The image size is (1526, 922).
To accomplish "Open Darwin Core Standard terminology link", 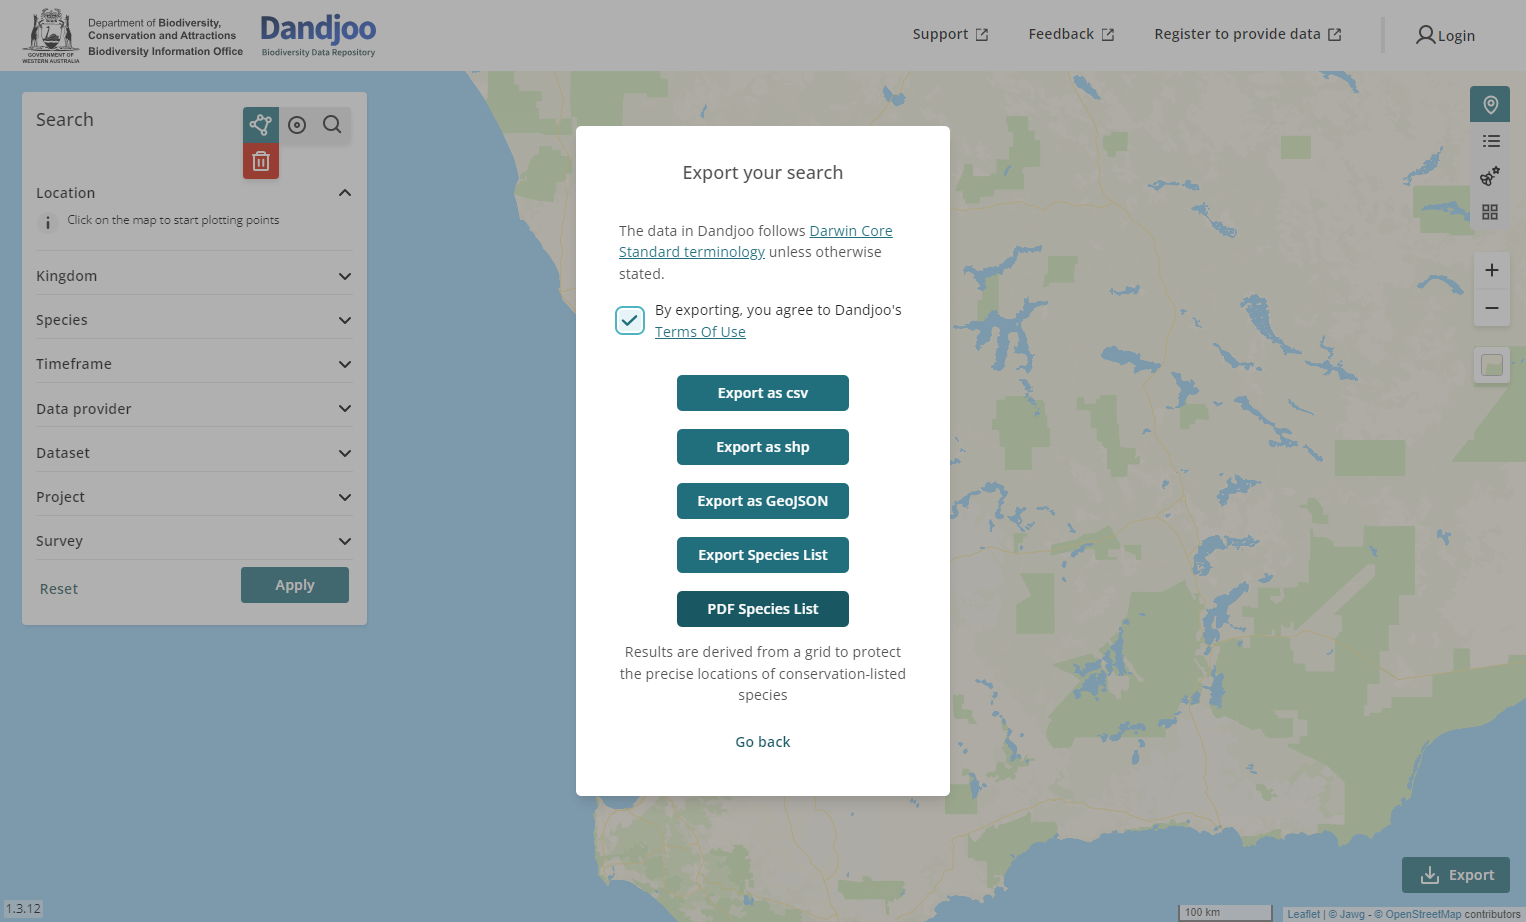I will tap(755, 241).
